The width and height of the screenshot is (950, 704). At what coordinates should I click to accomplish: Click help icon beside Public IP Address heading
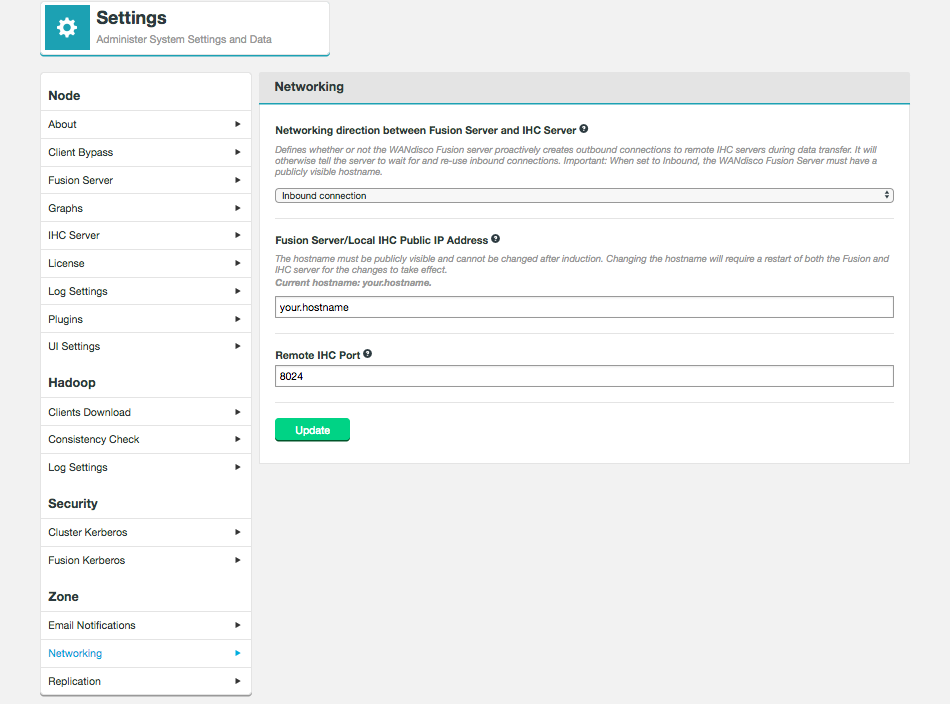pos(496,239)
